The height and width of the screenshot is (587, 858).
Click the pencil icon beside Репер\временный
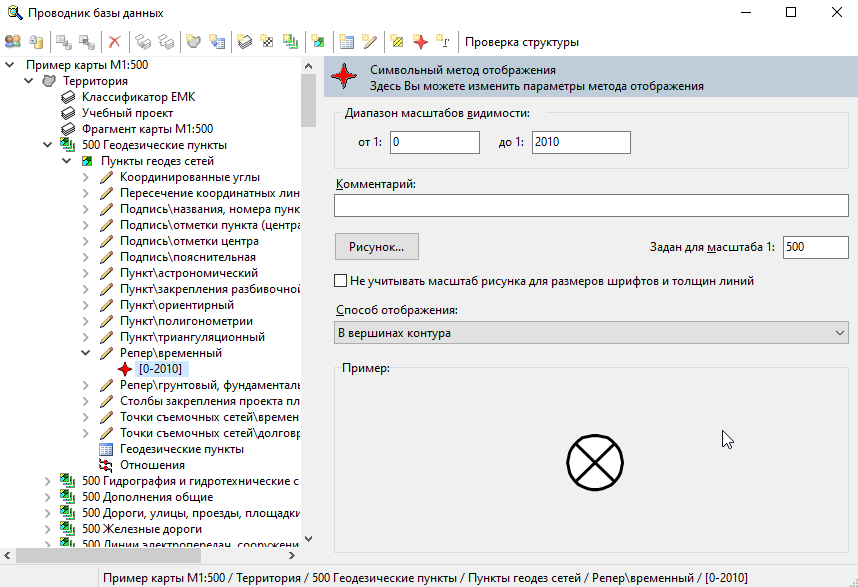[x=106, y=353]
